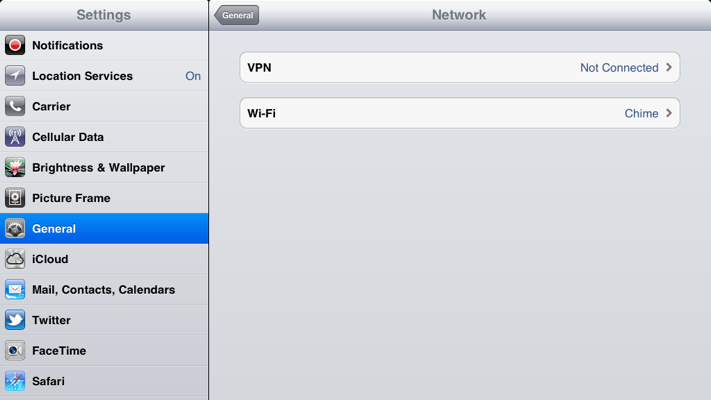Toggle Location Services On status
Viewport: 711px width, 400px height.
point(193,76)
